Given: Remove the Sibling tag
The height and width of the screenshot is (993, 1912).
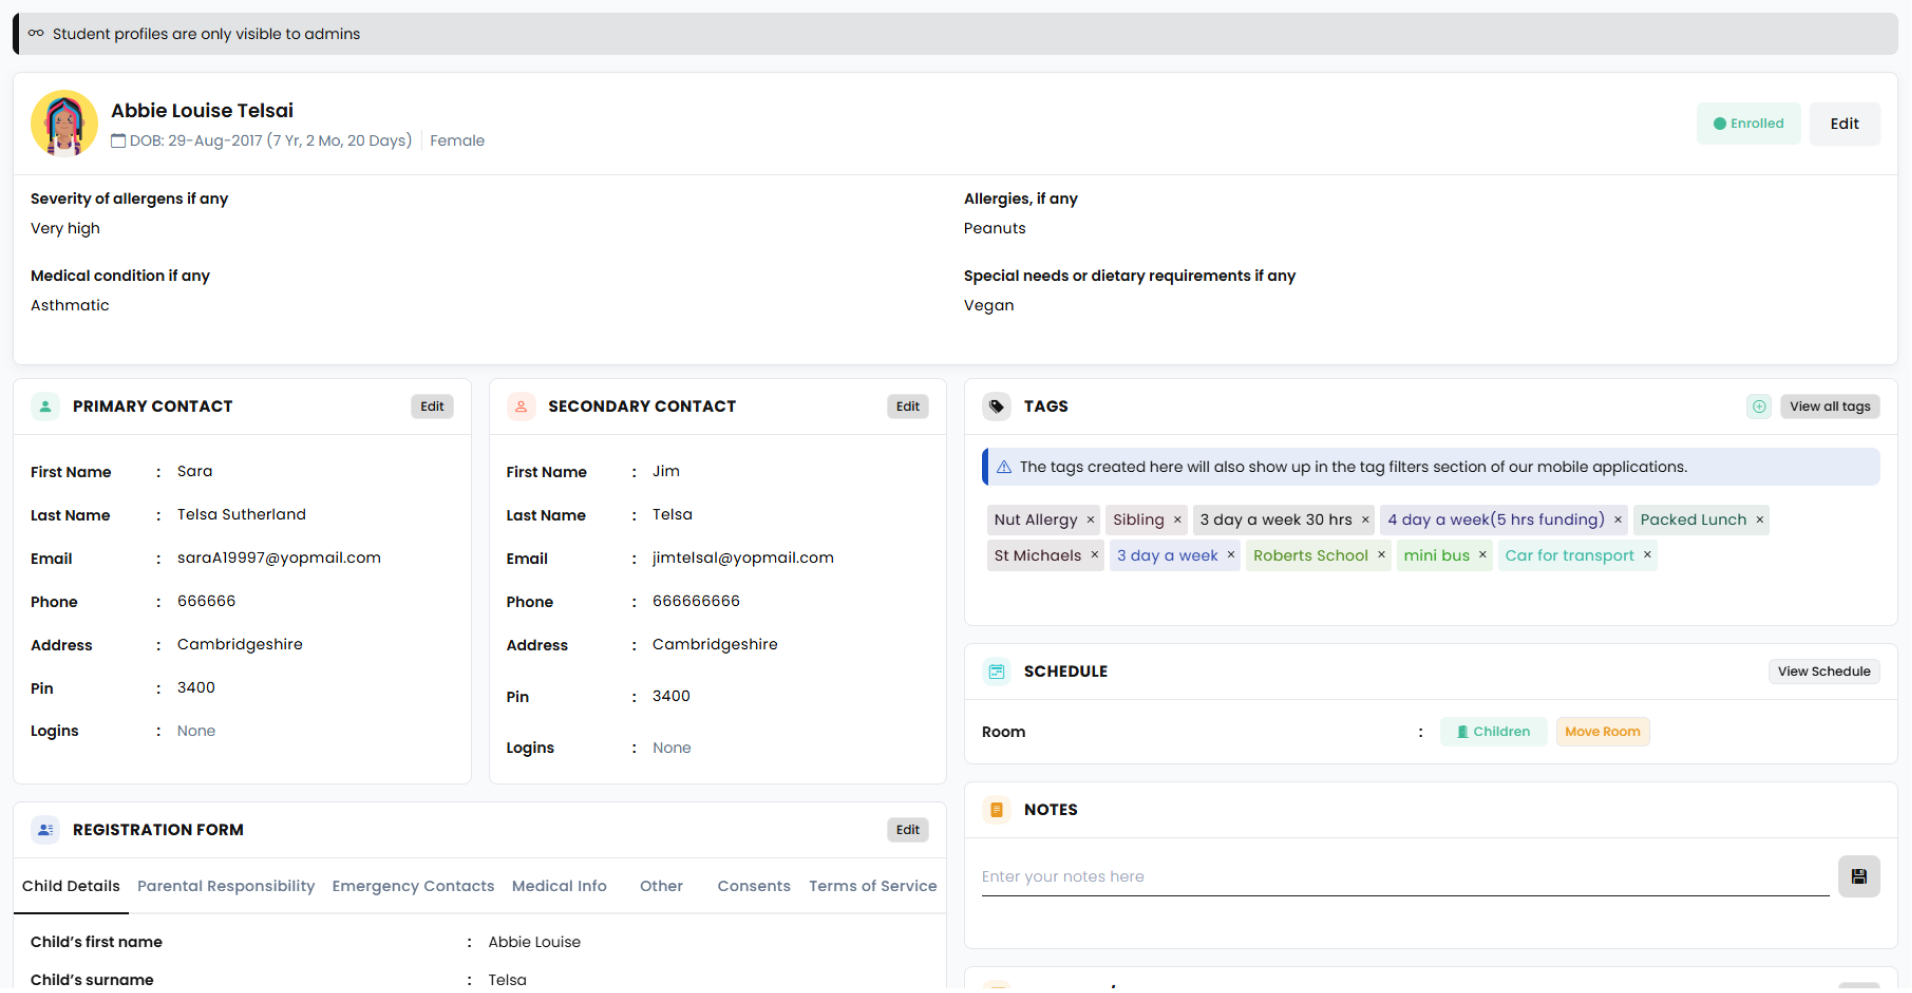Looking at the screenshot, I should pyautogui.click(x=1177, y=520).
